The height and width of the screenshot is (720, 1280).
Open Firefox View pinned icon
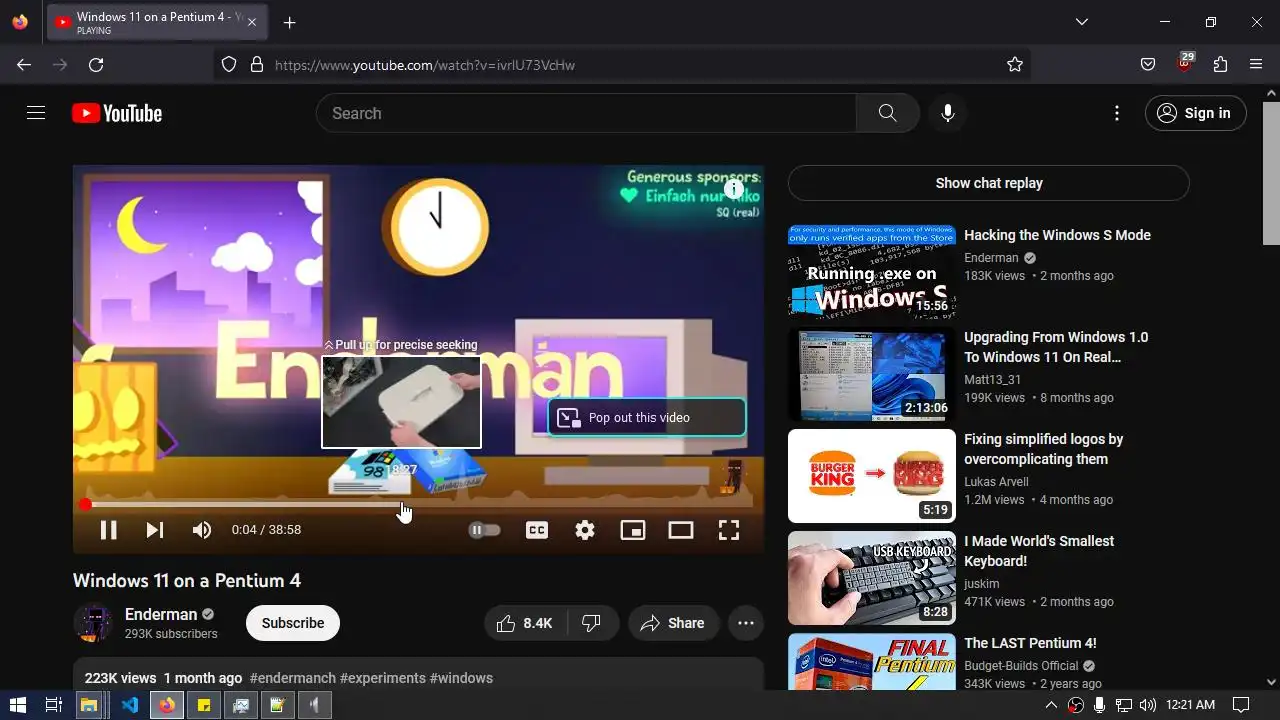[x=20, y=22]
